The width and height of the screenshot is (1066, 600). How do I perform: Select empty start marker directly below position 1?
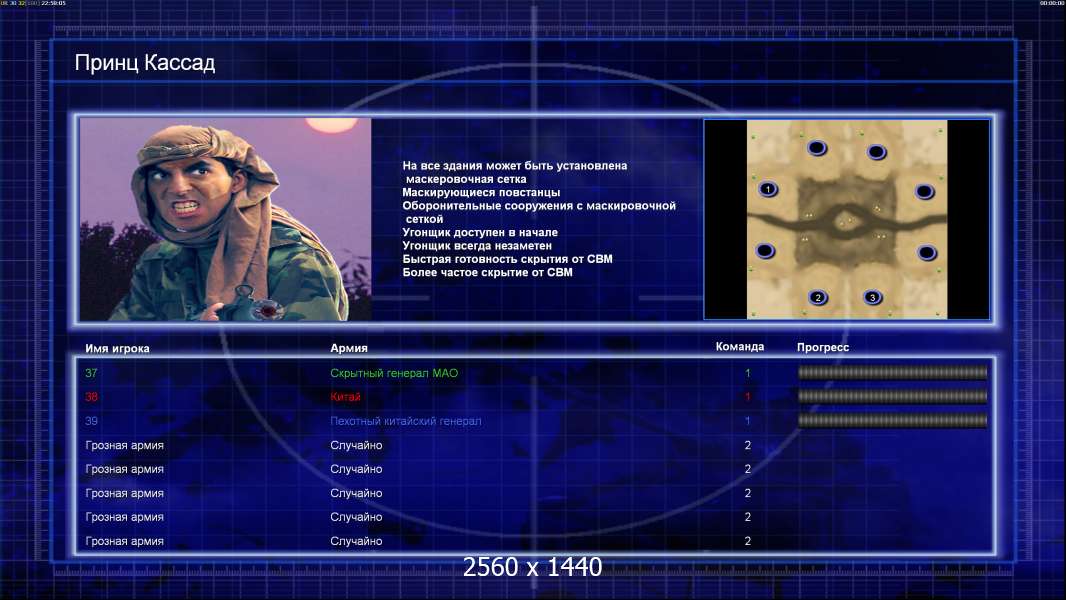click(x=765, y=251)
